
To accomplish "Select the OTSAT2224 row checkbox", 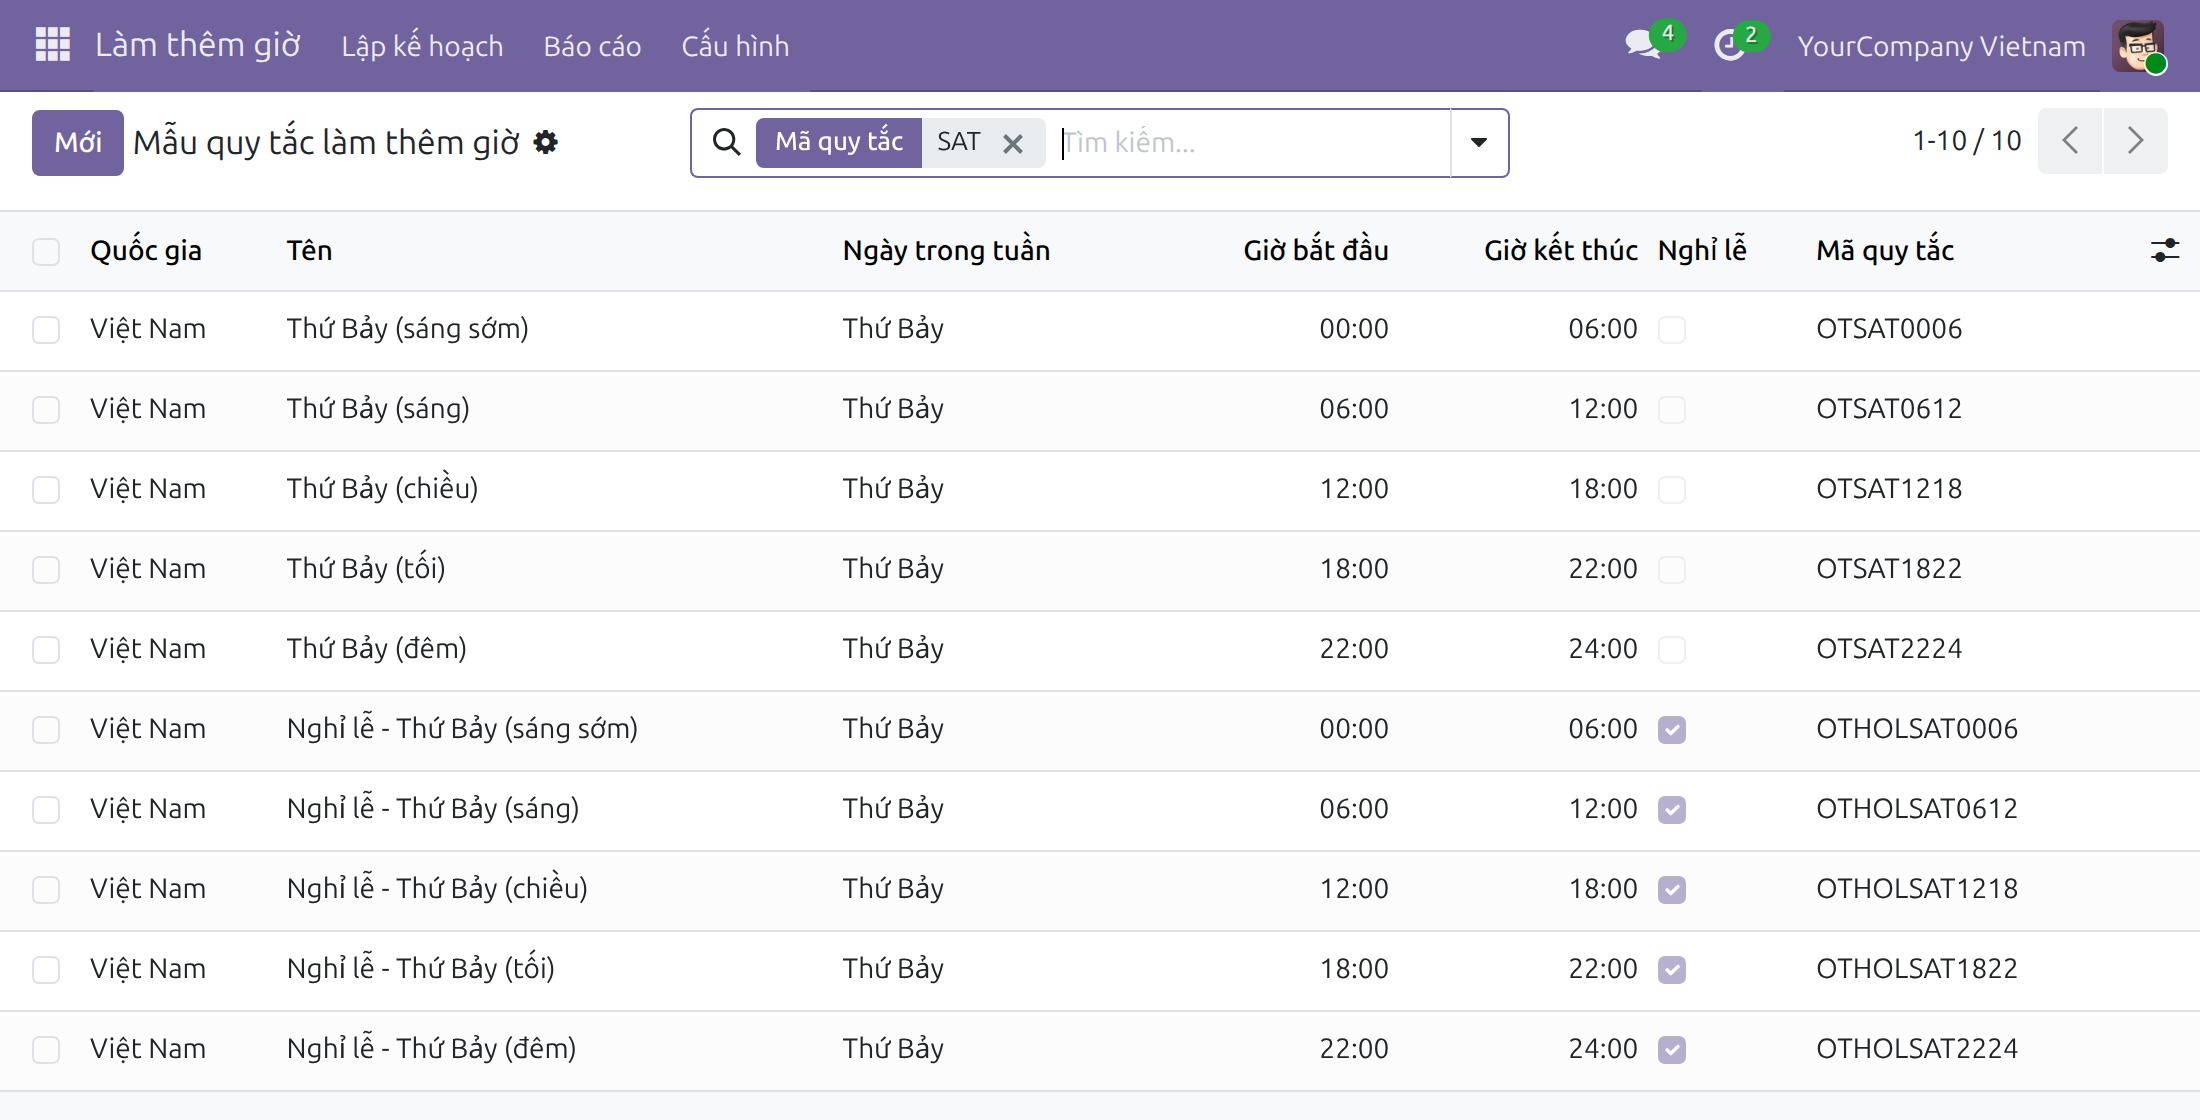I will (x=46, y=650).
